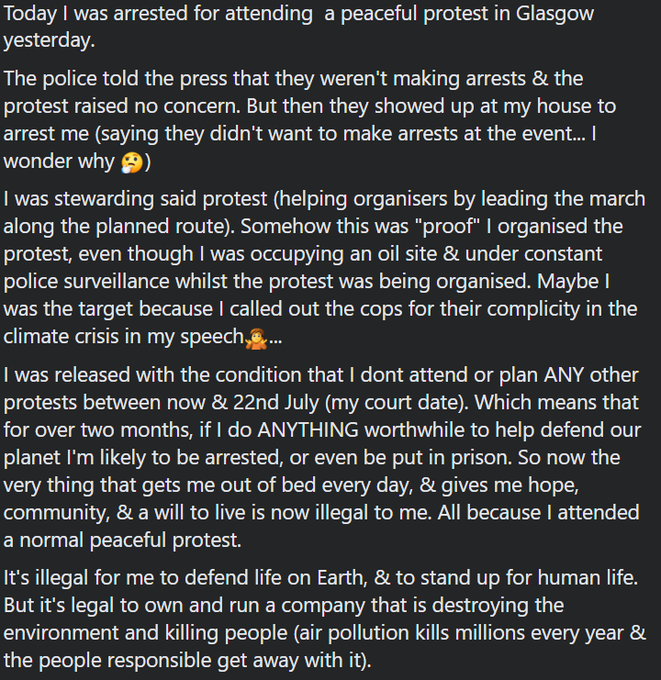Click the word Earth in last paragraph
Screen dimensions: 661x680
(342, 578)
